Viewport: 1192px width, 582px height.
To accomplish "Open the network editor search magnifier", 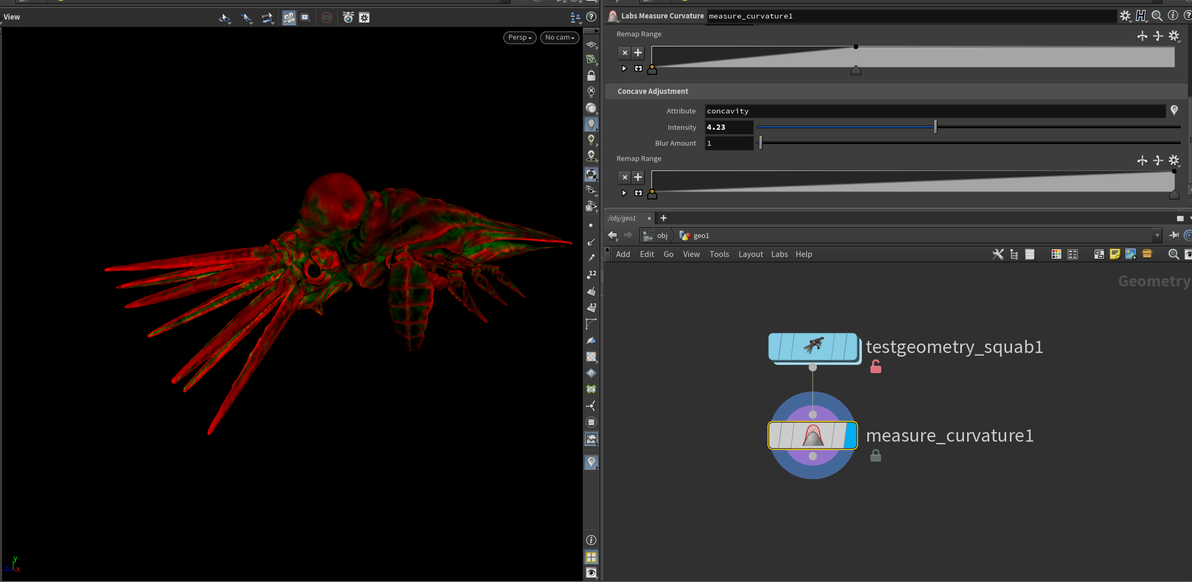I will click(1173, 254).
